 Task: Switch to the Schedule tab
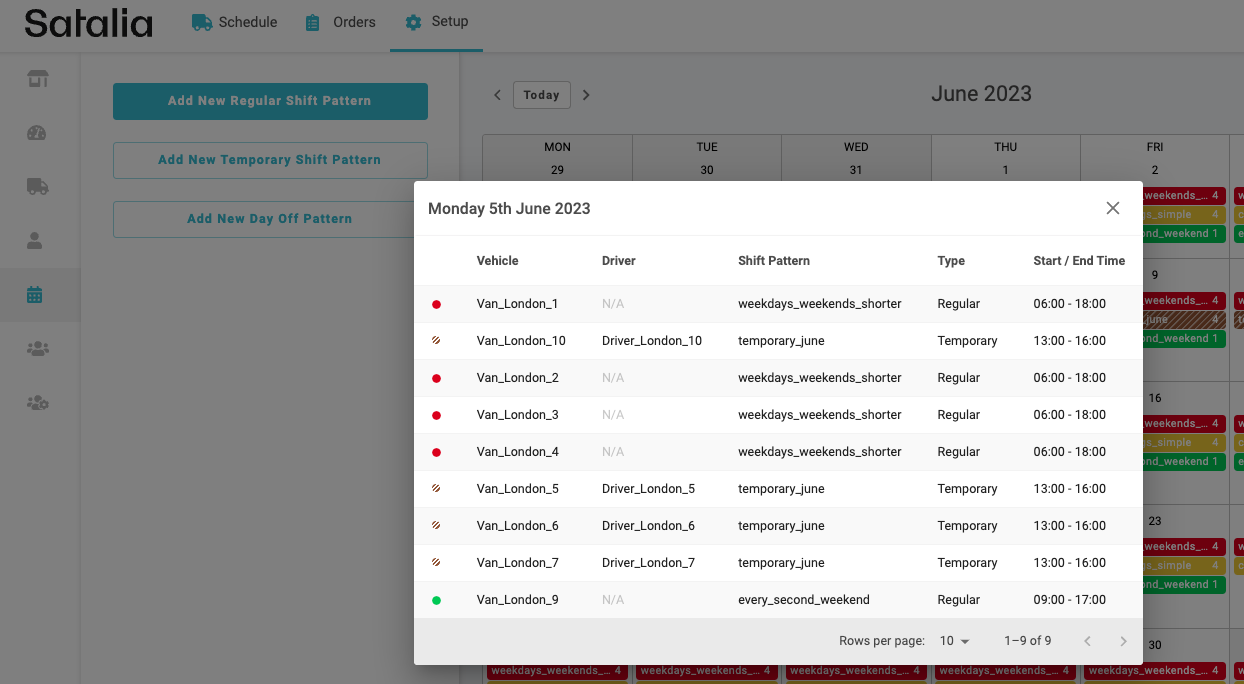pyautogui.click(x=234, y=22)
